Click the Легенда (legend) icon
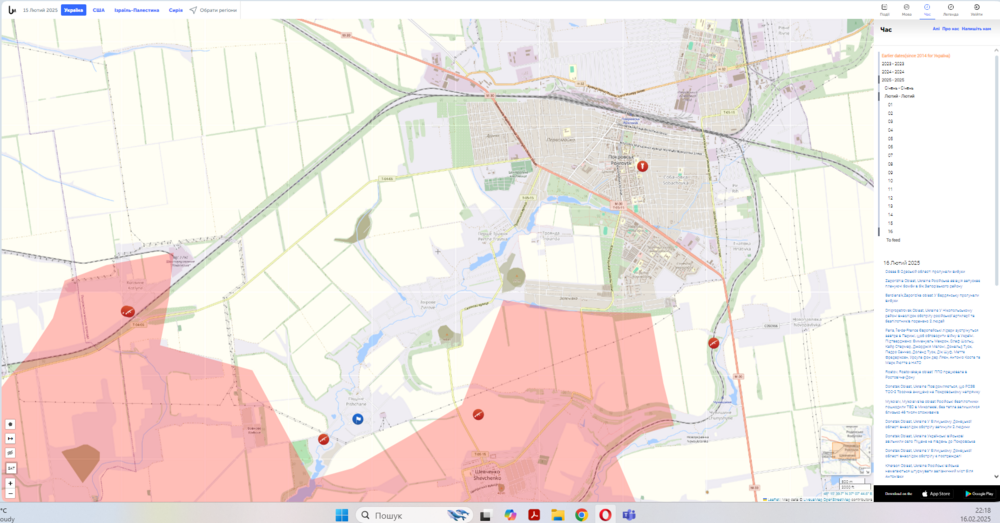Viewport: 1000px width, 523px height. click(950, 9)
